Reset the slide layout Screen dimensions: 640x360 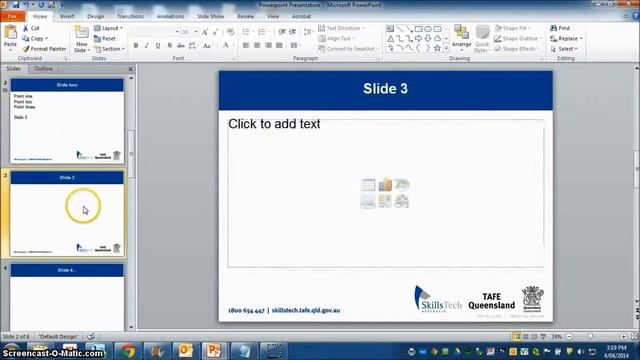point(105,38)
